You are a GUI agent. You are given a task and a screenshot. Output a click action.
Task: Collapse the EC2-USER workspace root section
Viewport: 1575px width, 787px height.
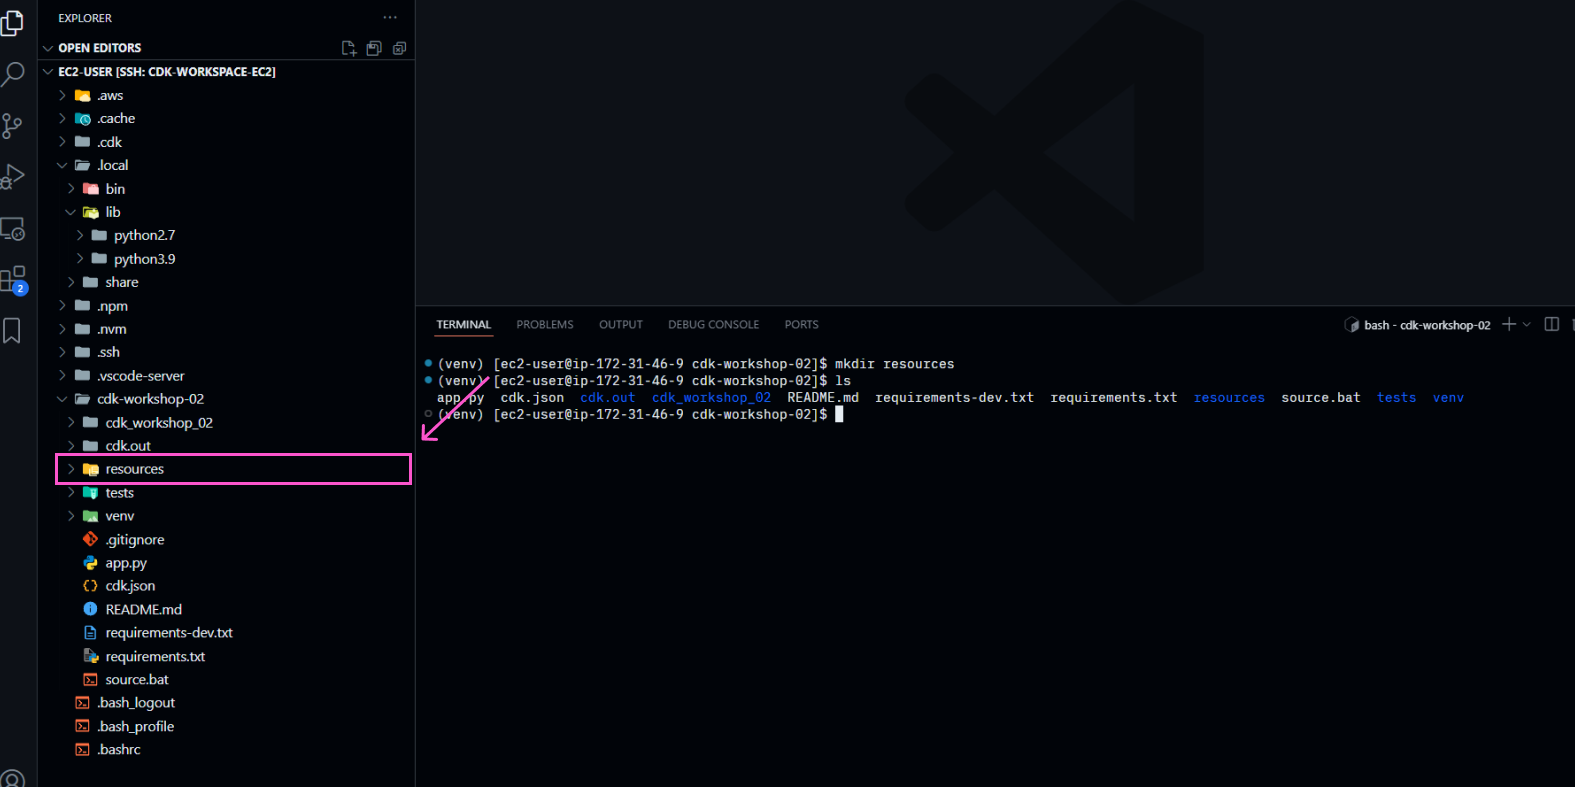tap(48, 72)
